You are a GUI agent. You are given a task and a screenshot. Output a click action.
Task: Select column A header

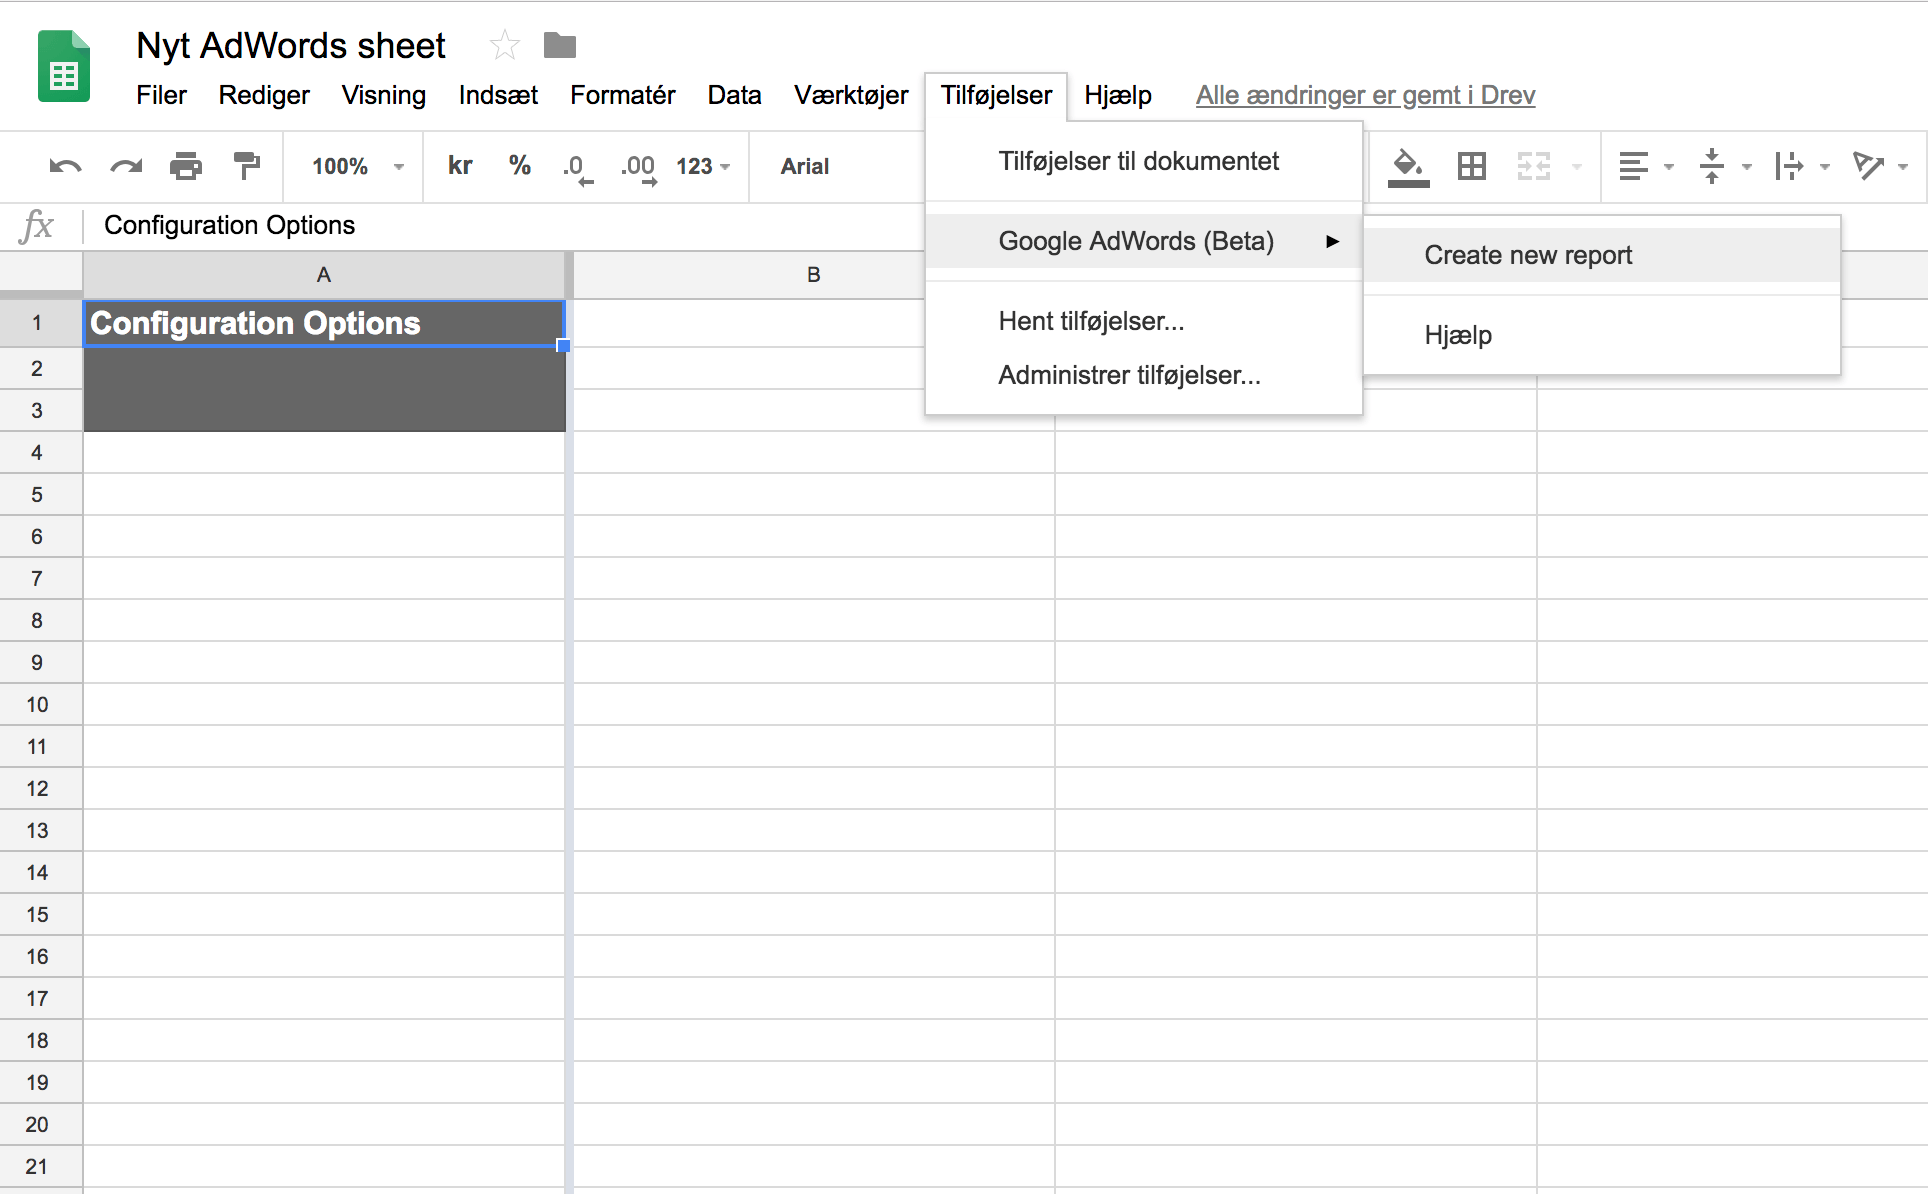pyautogui.click(x=324, y=275)
